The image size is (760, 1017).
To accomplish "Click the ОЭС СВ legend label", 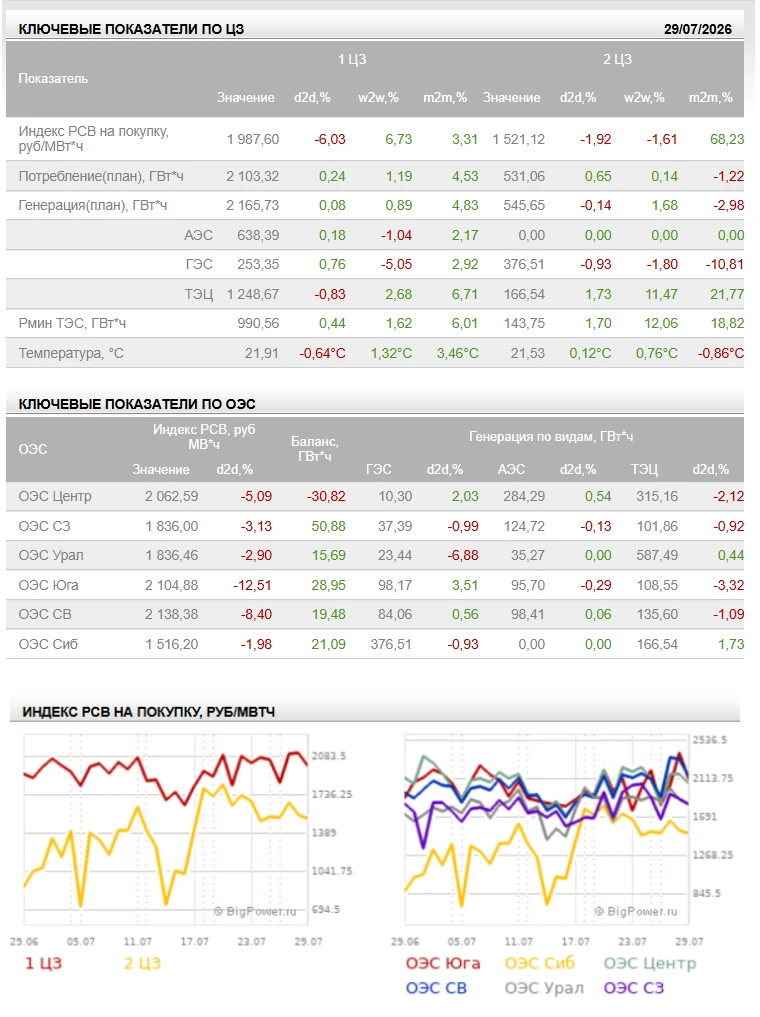I will [436, 988].
